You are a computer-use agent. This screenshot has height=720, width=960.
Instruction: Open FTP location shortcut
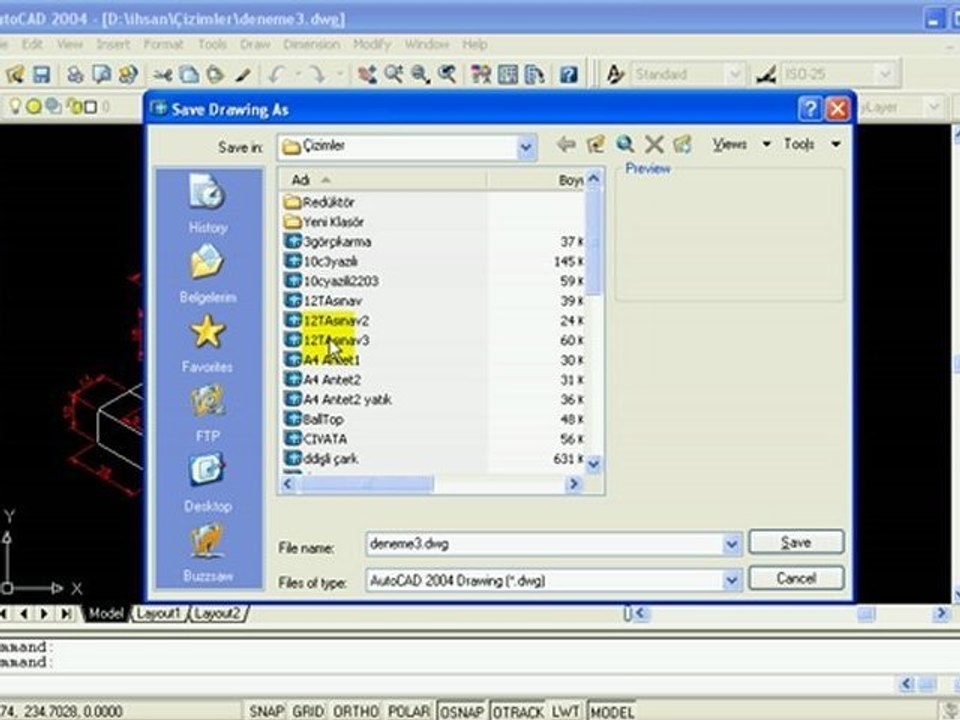[x=208, y=412]
